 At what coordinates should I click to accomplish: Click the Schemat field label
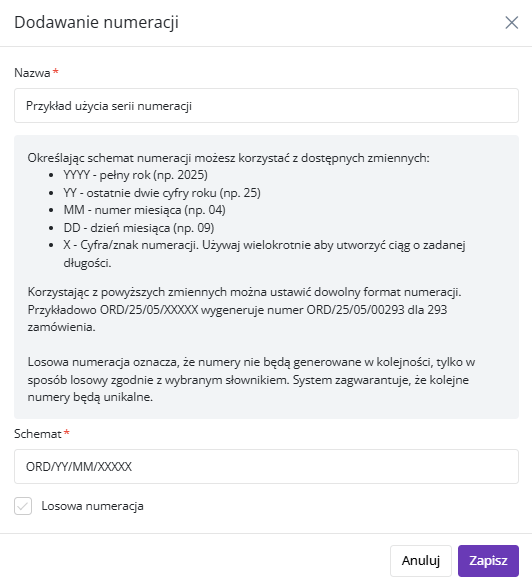(x=37, y=434)
